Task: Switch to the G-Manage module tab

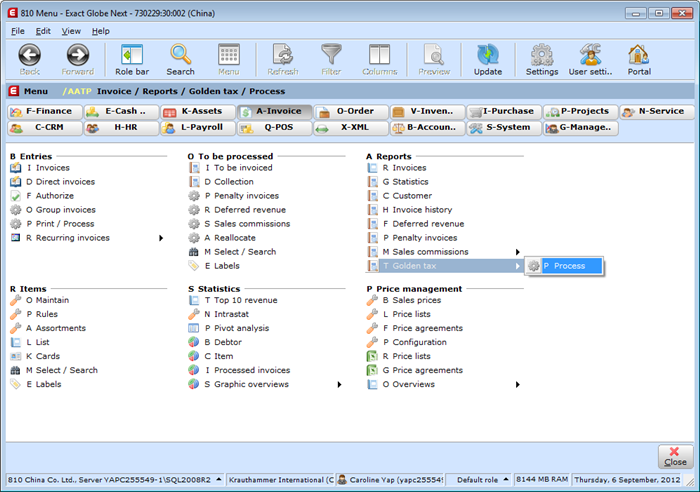Action: click(x=580, y=128)
